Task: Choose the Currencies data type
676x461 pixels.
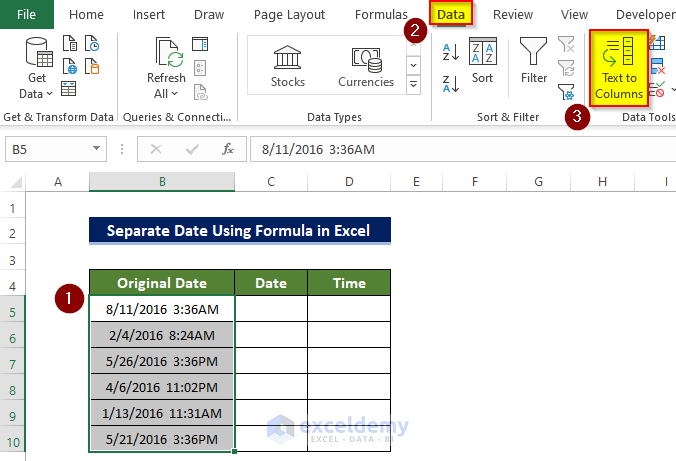Action: coord(366,65)
